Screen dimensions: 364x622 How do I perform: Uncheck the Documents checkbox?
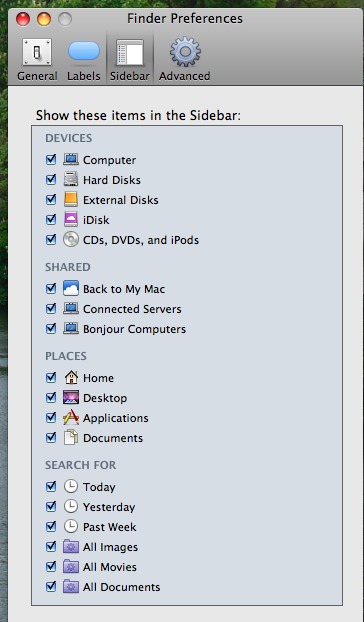coord(51,438)
